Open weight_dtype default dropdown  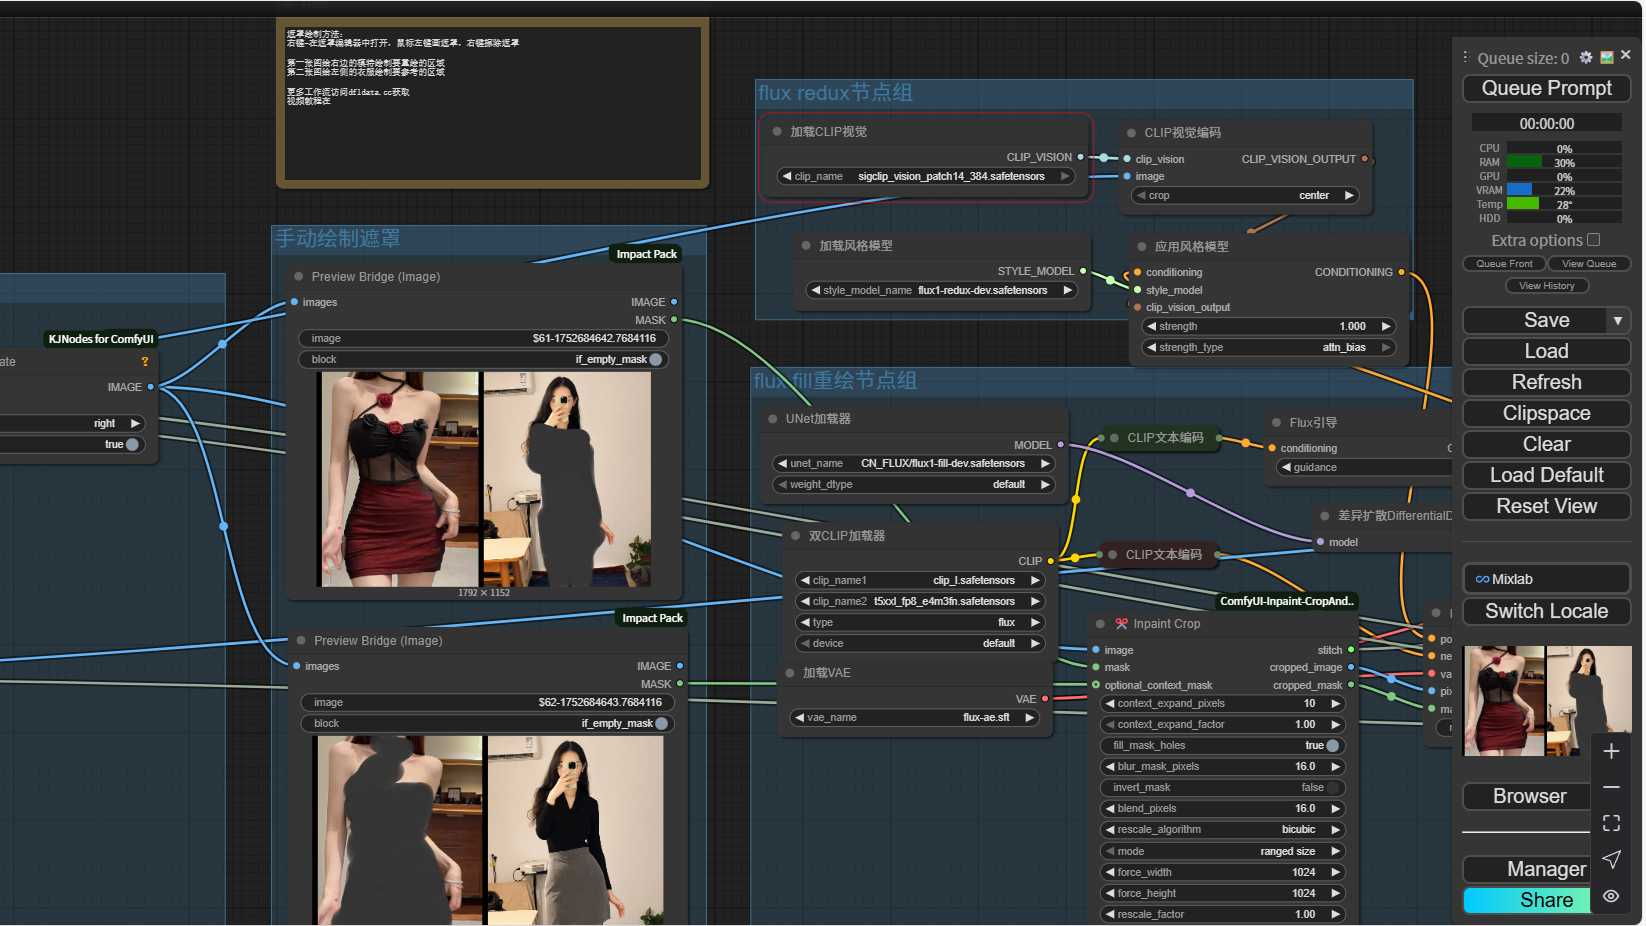click(913, 484)
